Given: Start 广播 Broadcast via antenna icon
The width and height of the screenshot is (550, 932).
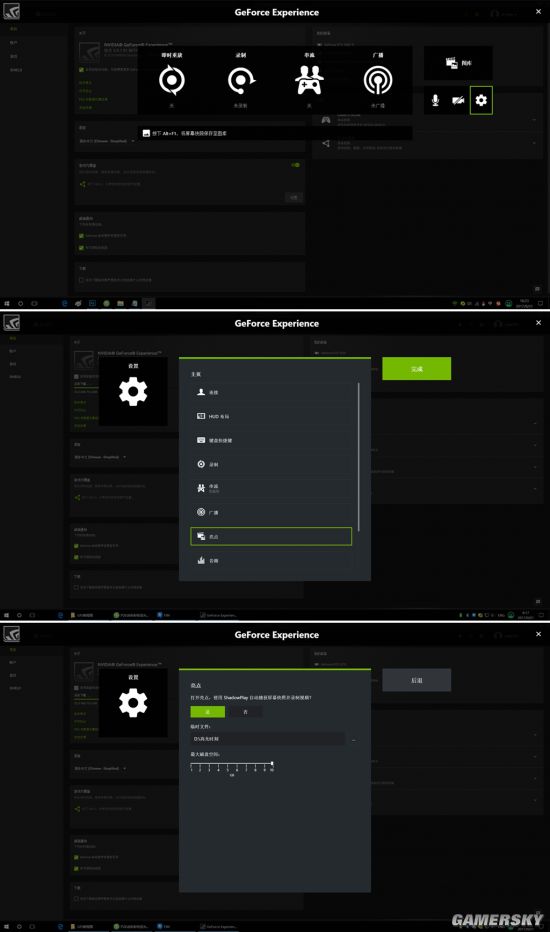Looking at the screenshot, I should (378, 80).
